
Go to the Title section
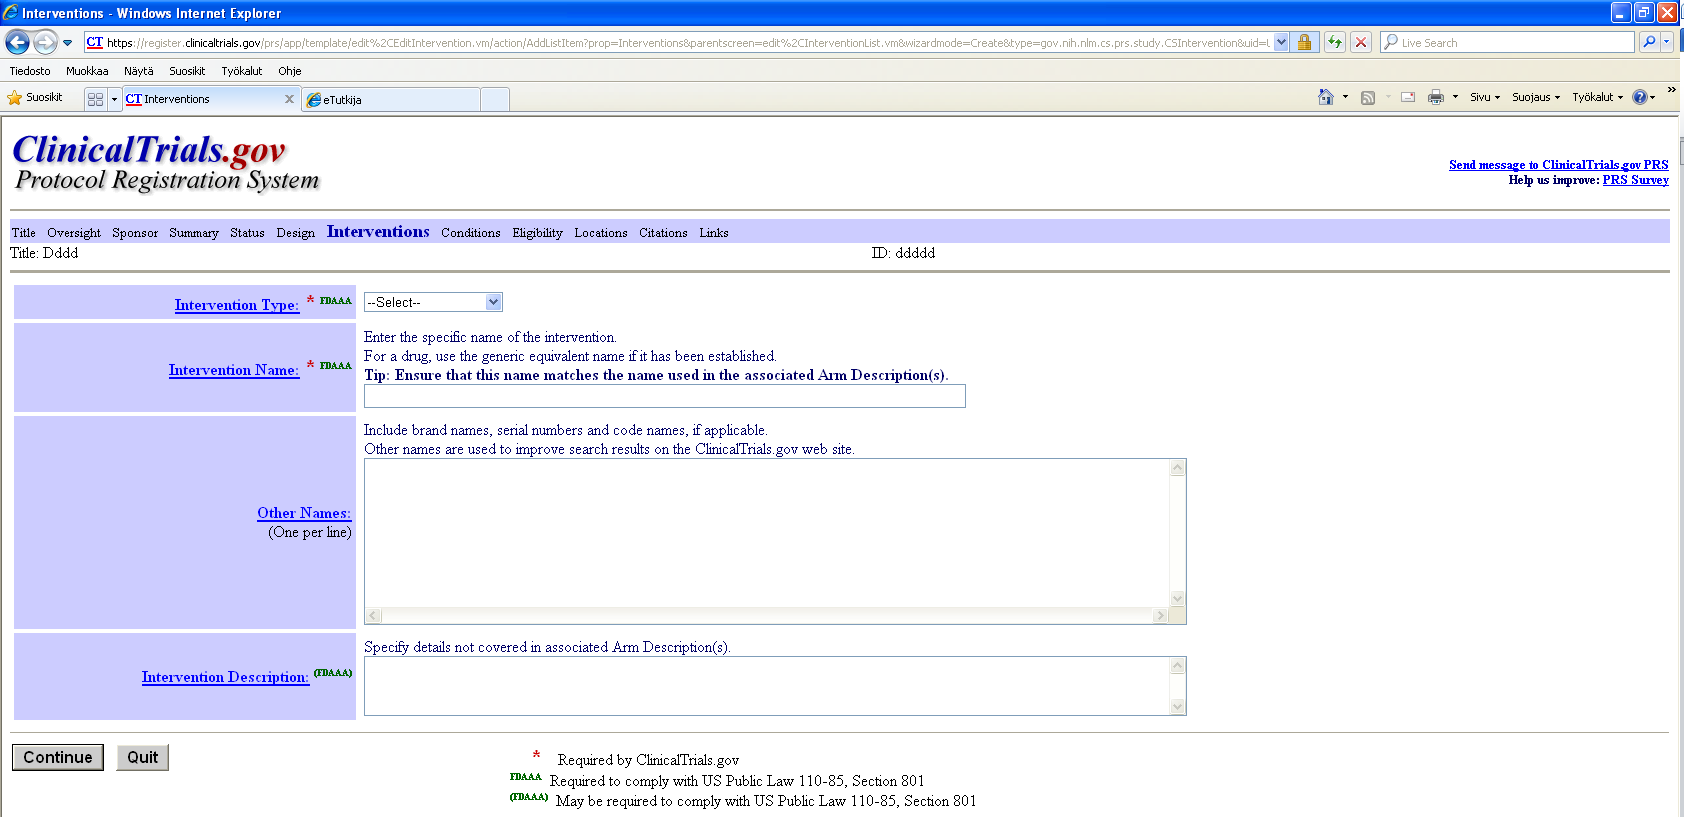(x=23, y=233)
